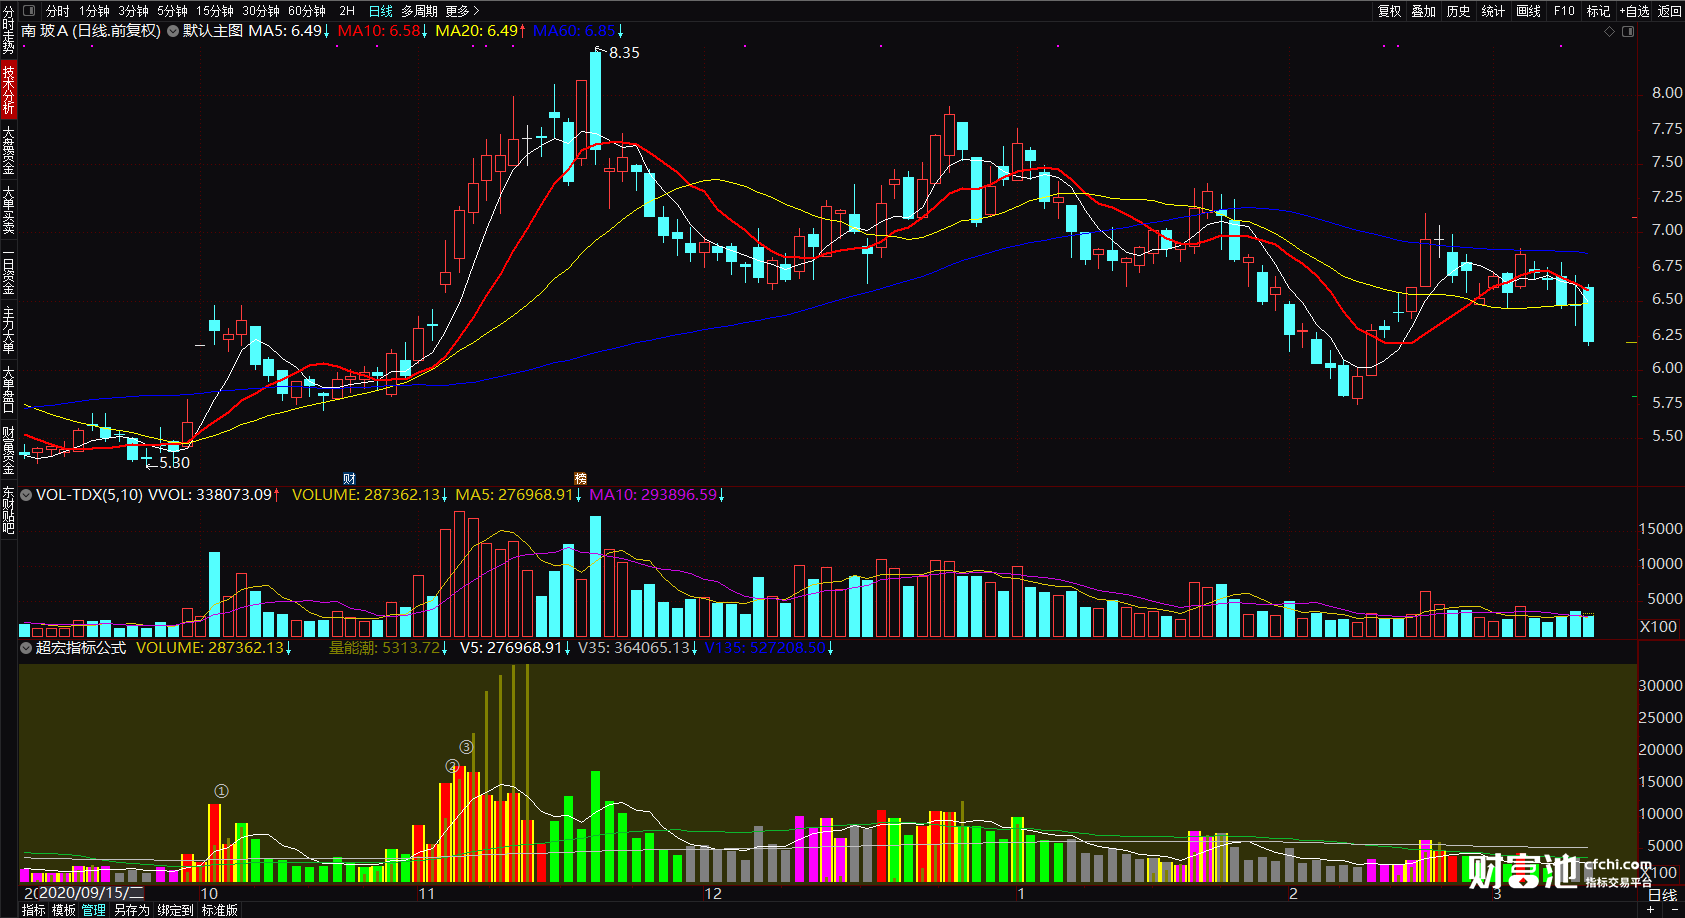This screenshot has width=1685, height=918.
Task: Open 主力大单 sidebar tab
Action: coord(8,330)
